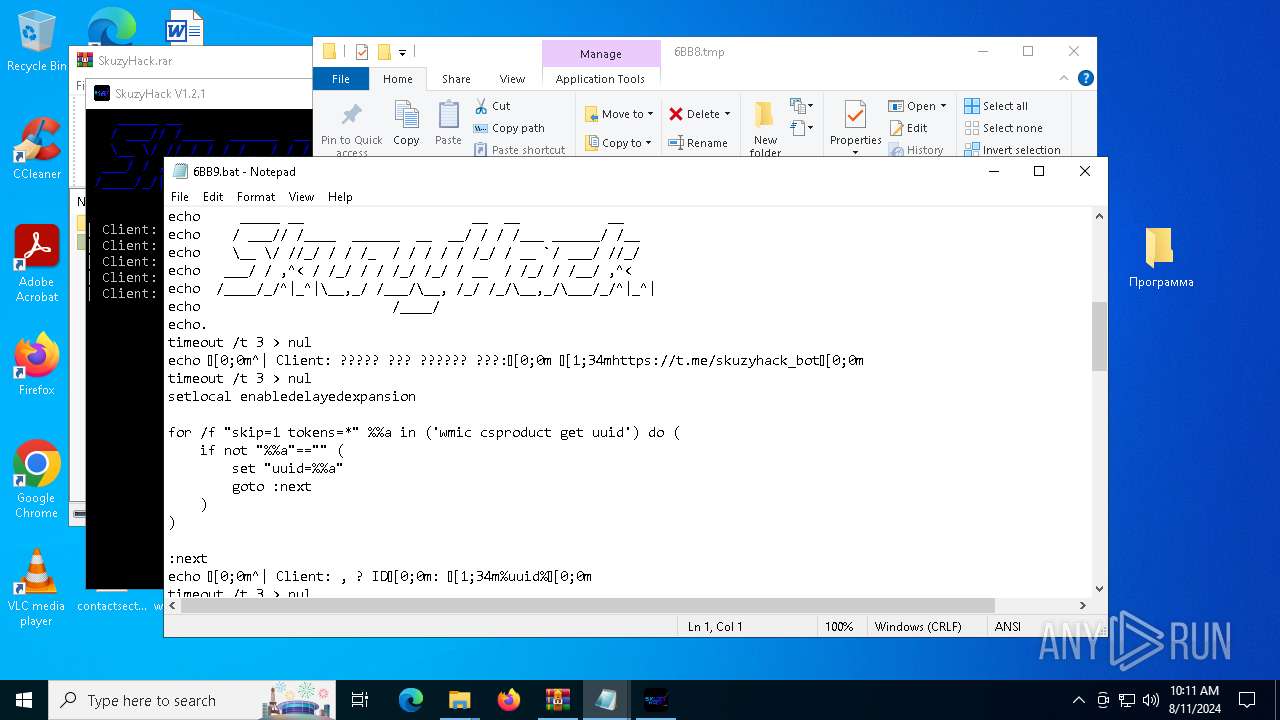This screenshot has height=720, width=1280.
Task: Open the New item dropdown
Action: 799,106
